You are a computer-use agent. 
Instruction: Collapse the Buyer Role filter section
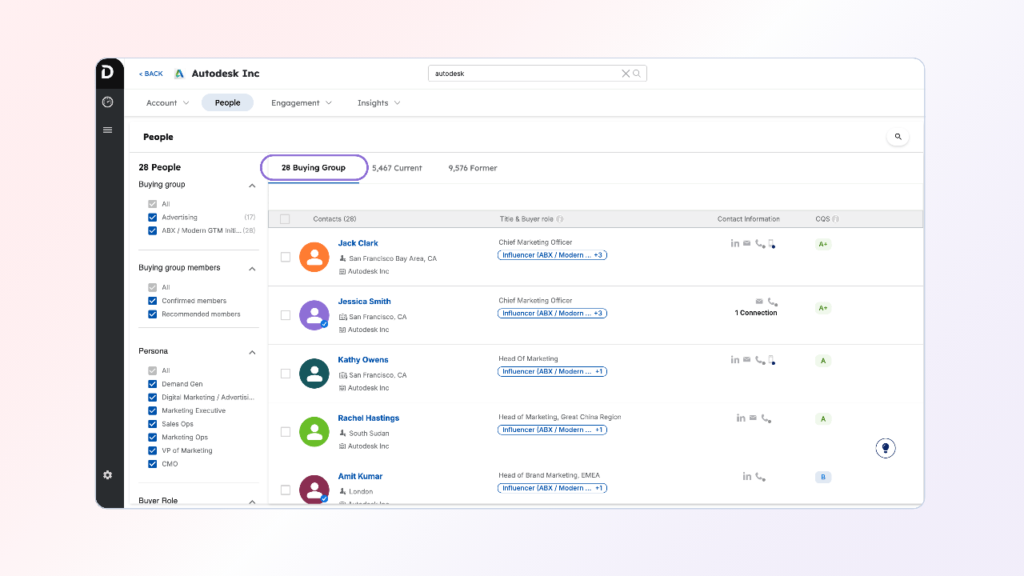point(252,502)
